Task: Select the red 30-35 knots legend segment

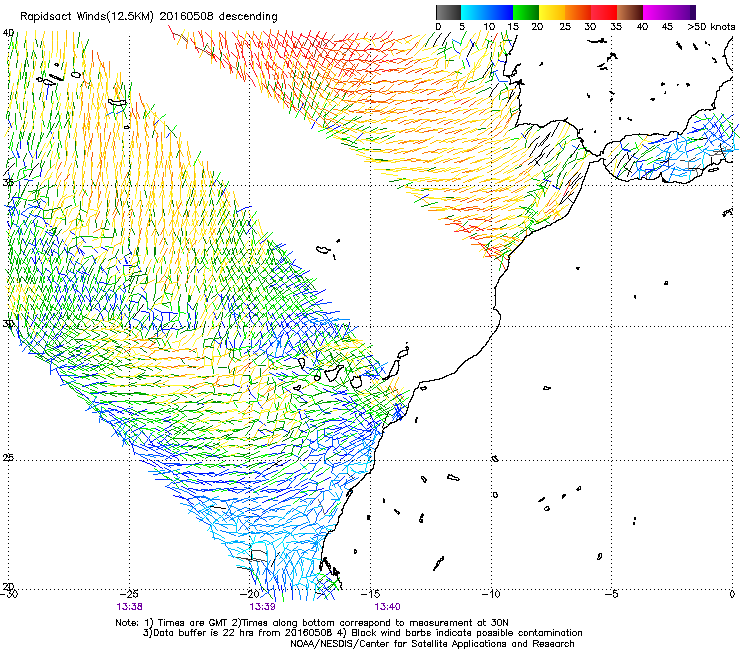Action: click(x=604, y=12)
